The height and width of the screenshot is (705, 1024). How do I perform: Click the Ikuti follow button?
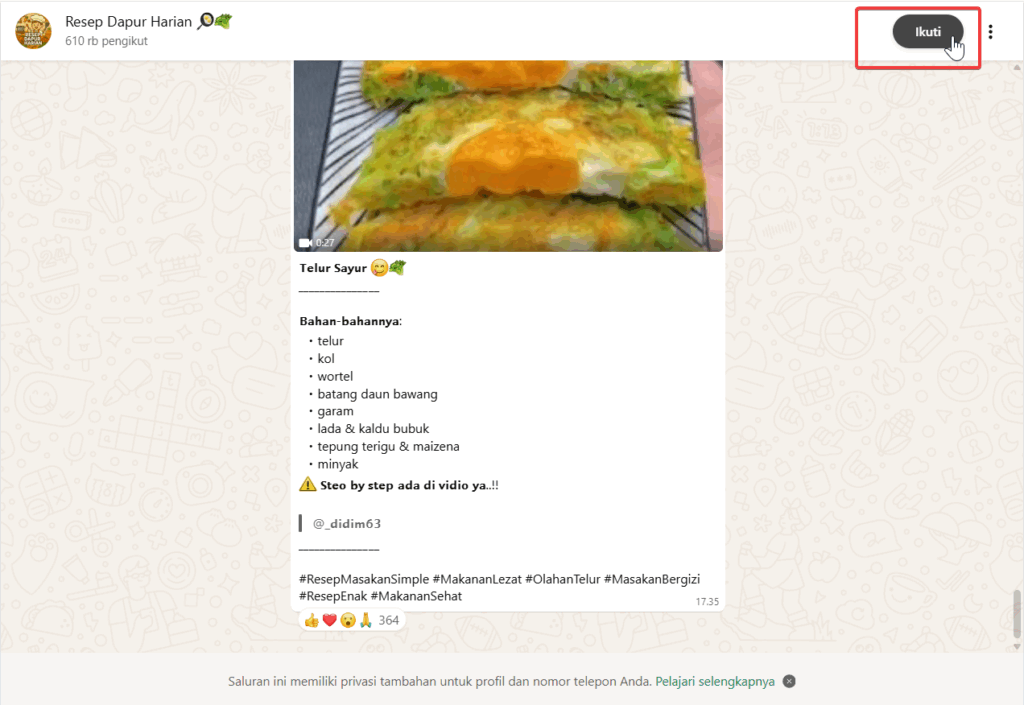click(x=927, y=32)
